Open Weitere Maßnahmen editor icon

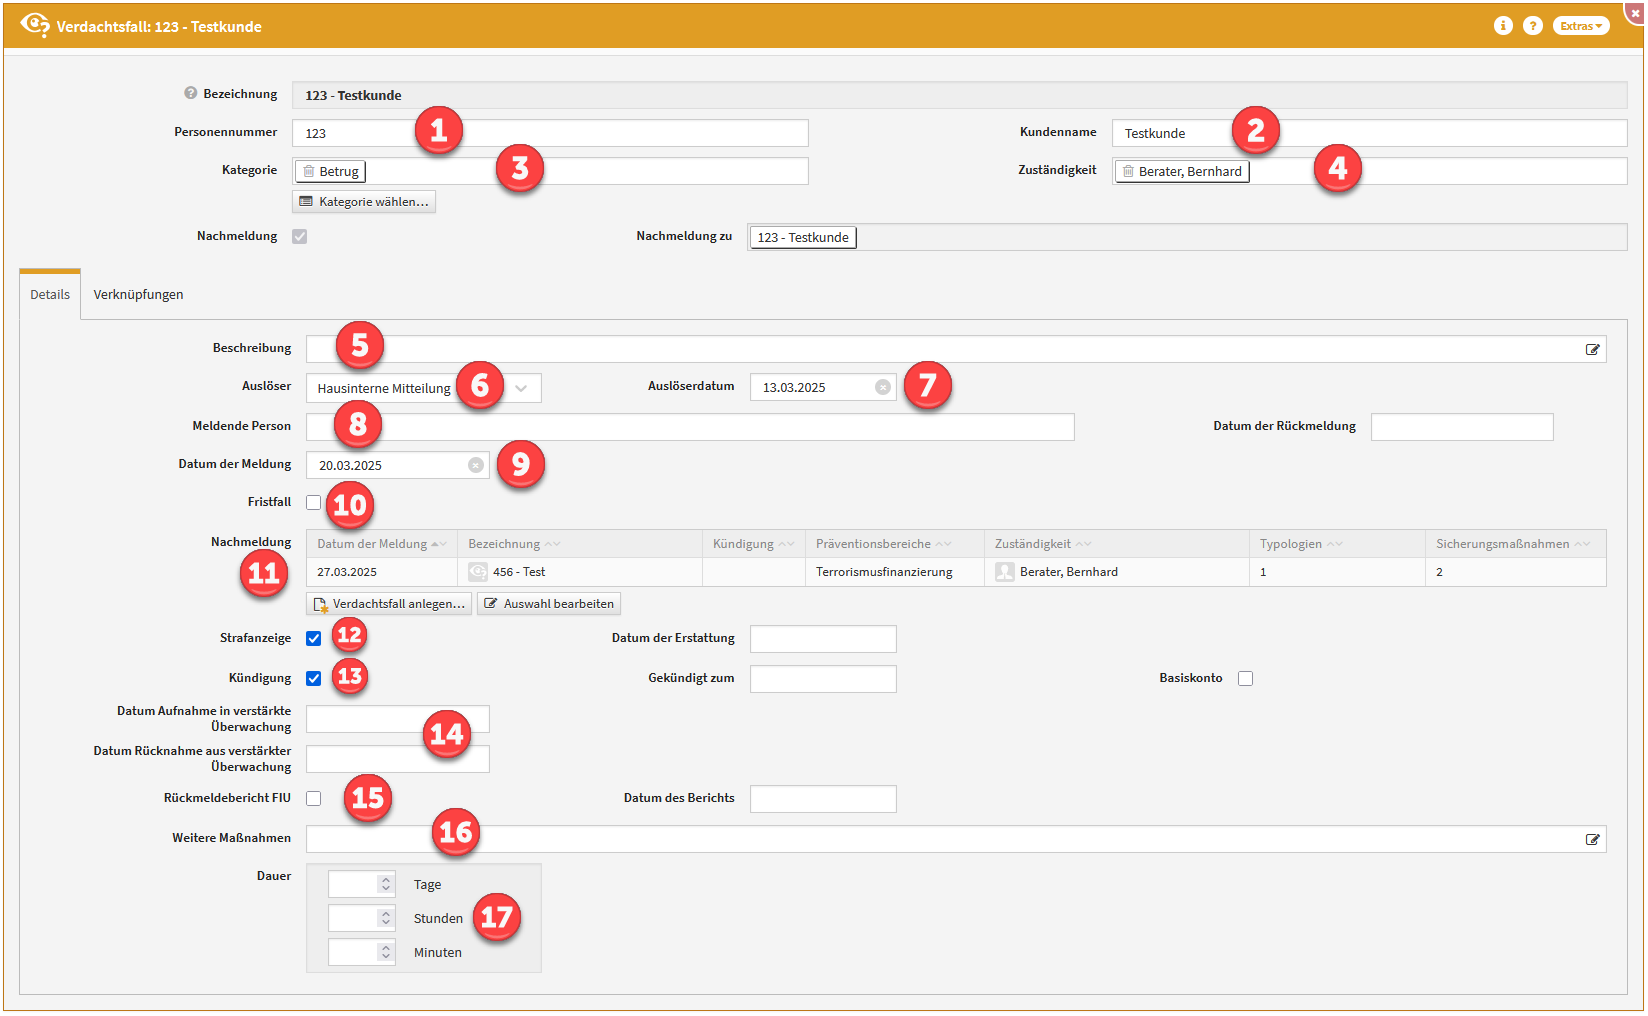click(1592, 840)
